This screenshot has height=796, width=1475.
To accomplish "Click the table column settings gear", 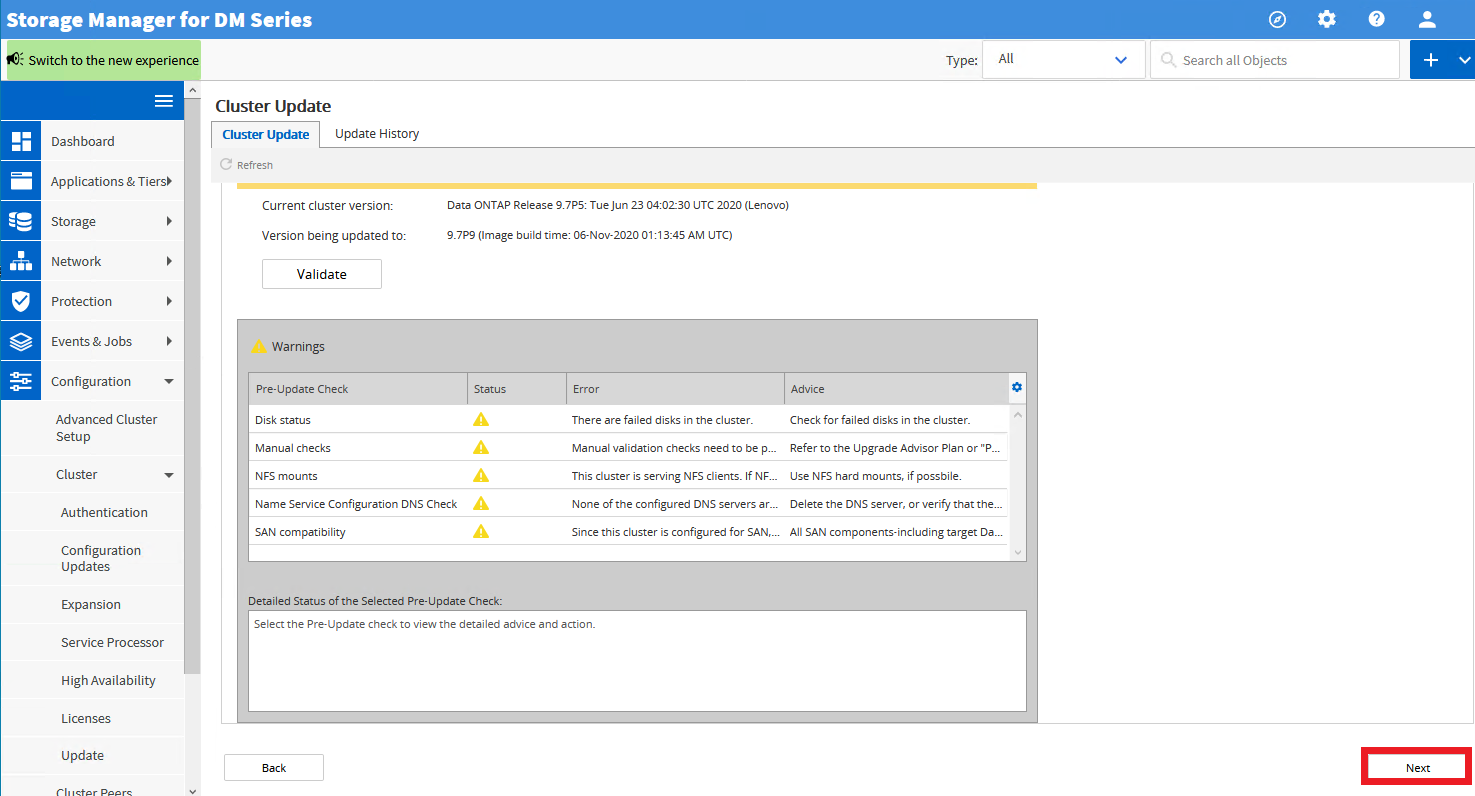I will click(1017, 387).
